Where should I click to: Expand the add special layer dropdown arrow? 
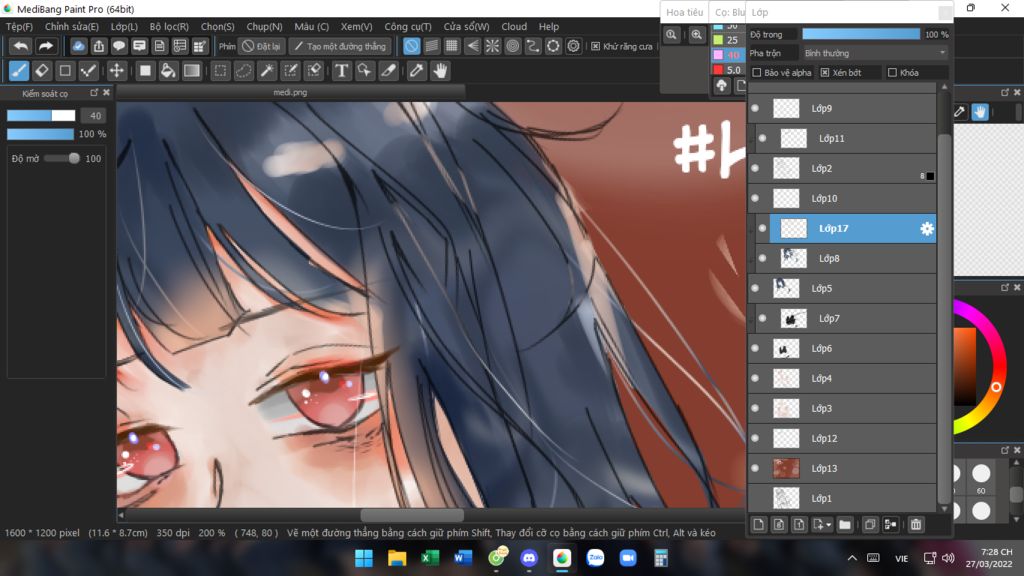829,525
